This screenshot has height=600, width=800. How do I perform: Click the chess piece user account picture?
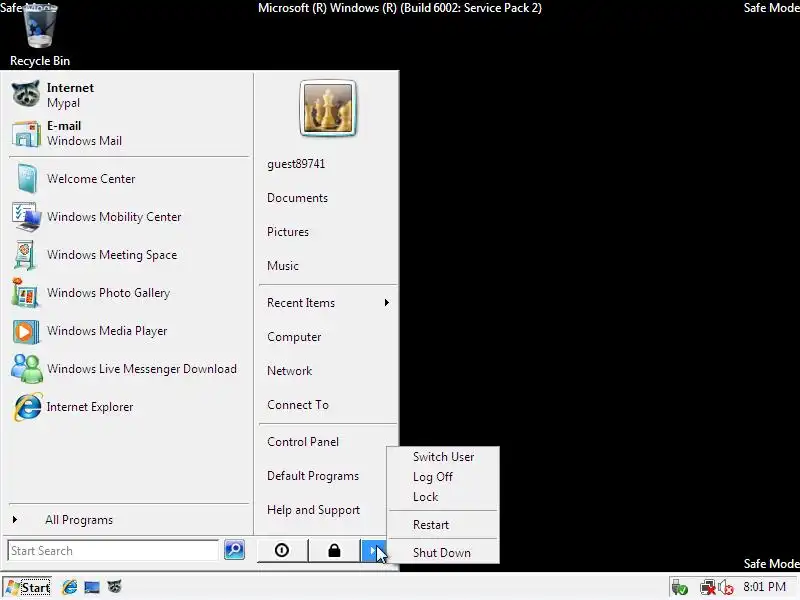328,108
